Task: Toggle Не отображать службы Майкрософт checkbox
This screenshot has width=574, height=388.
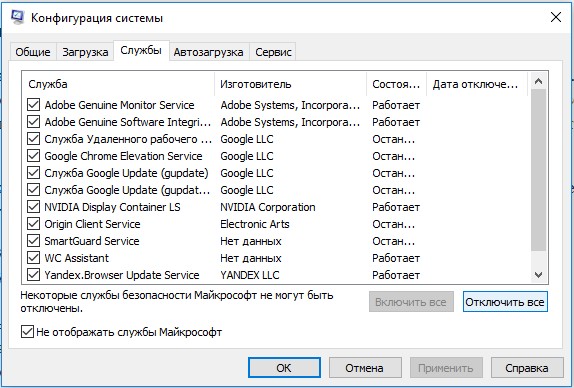Action: [x=27, y=332]
